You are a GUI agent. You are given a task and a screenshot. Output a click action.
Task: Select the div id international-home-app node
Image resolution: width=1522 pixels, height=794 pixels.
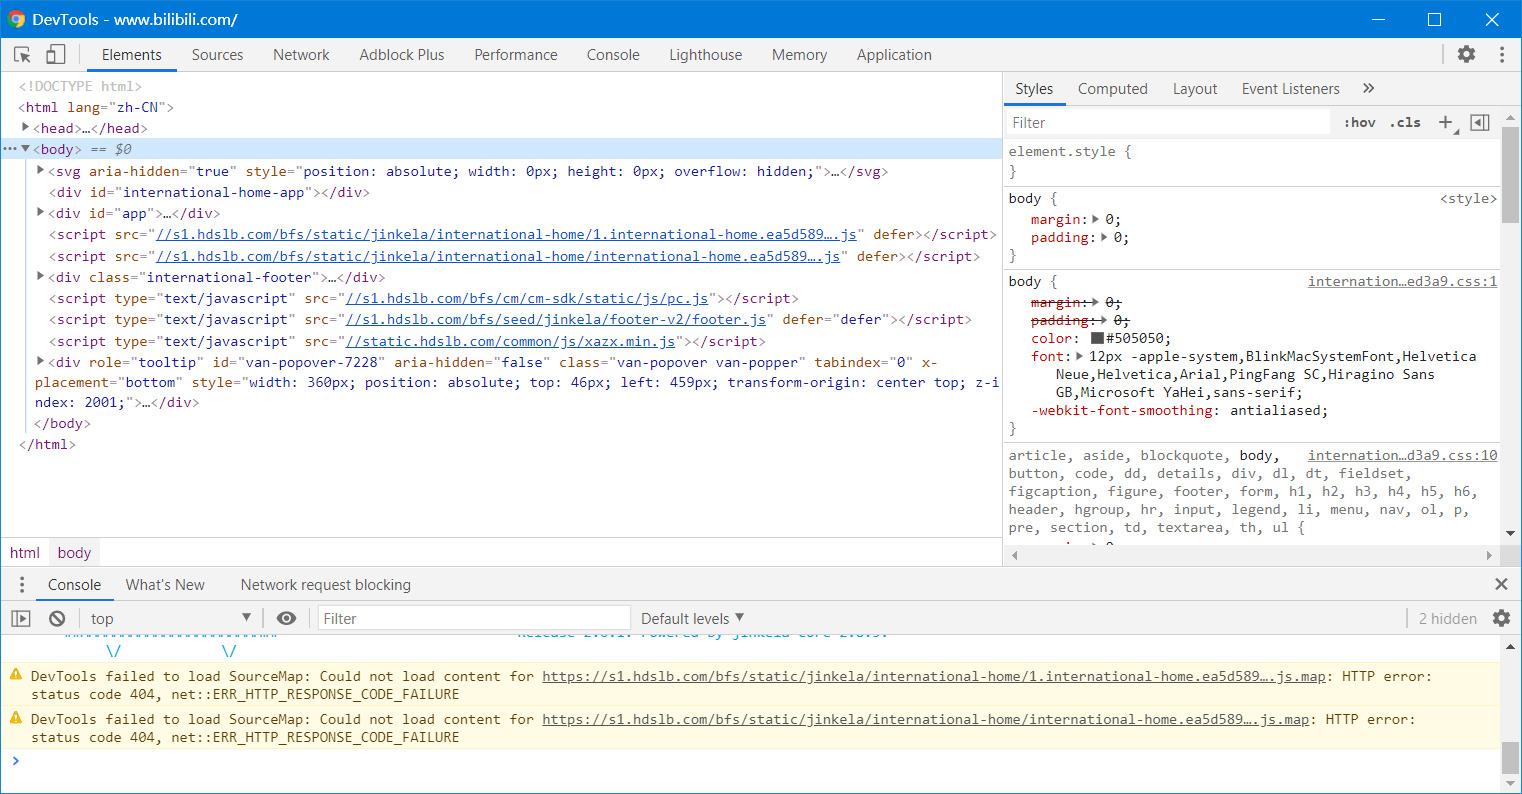coord(210,192)
